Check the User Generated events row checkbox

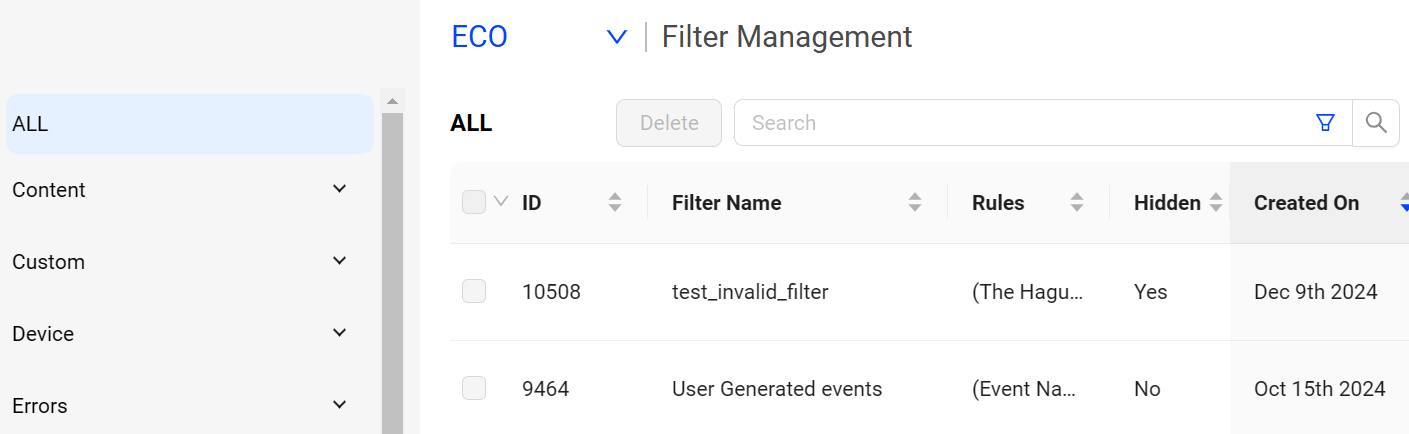474,388
